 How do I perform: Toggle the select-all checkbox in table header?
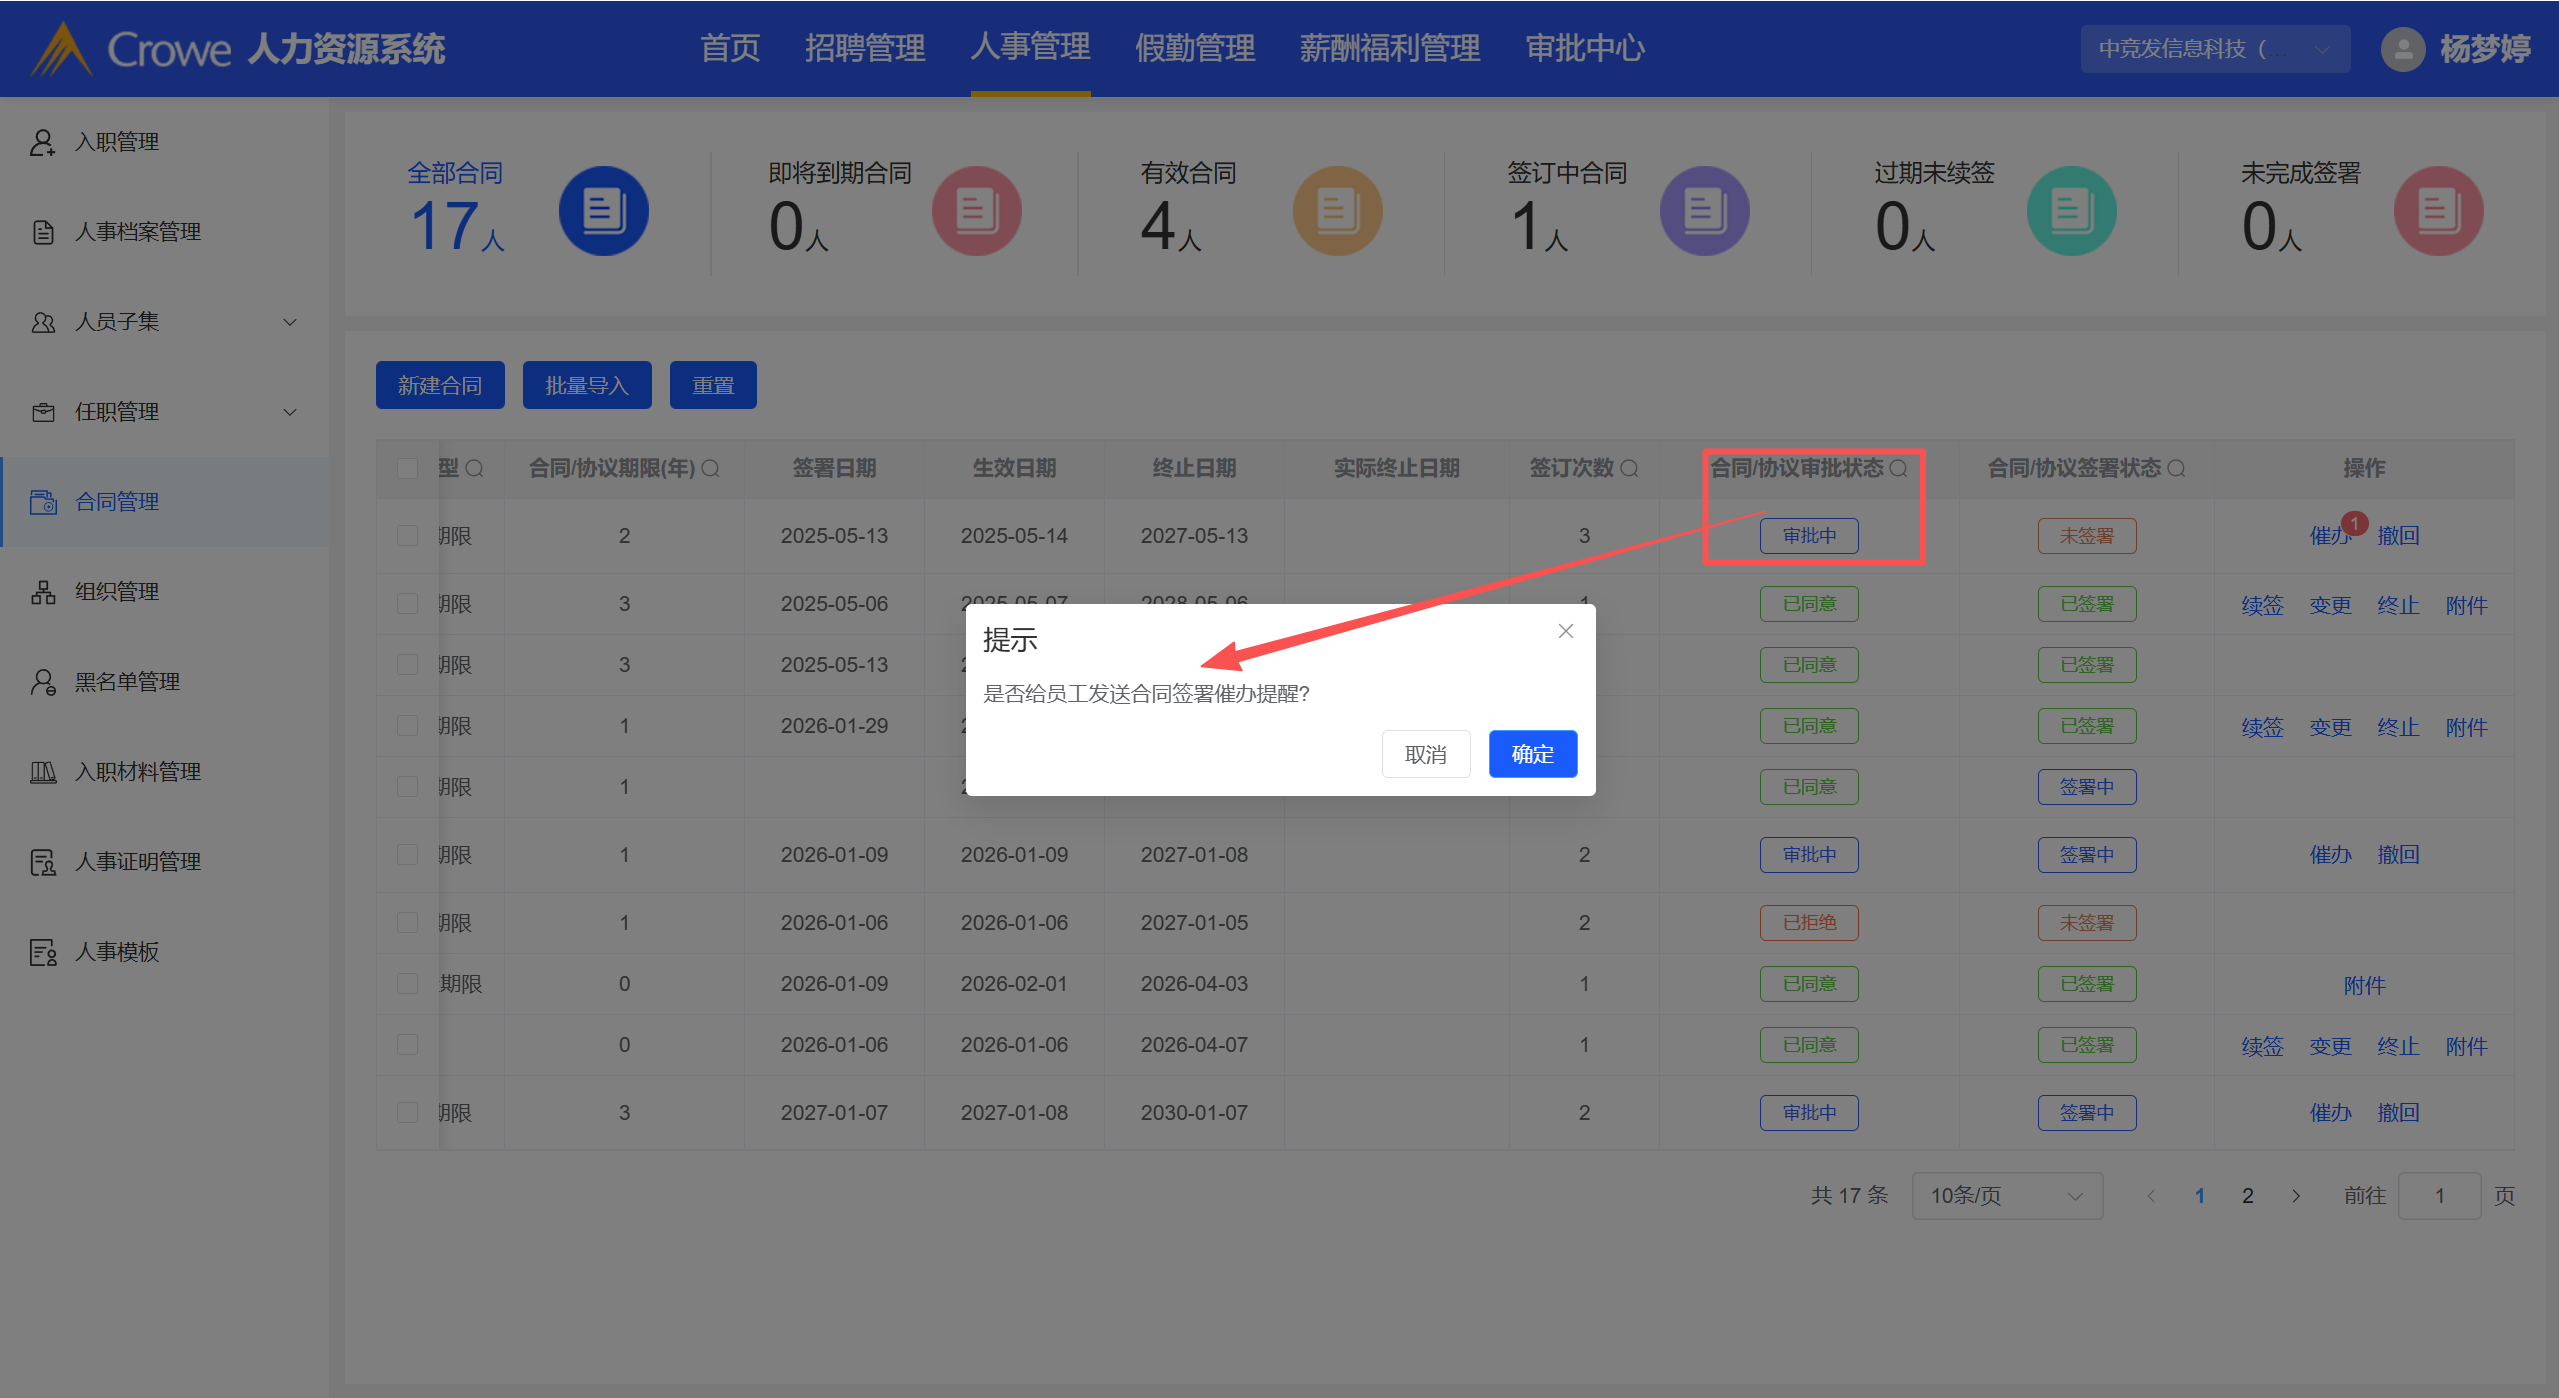[407, 468]
